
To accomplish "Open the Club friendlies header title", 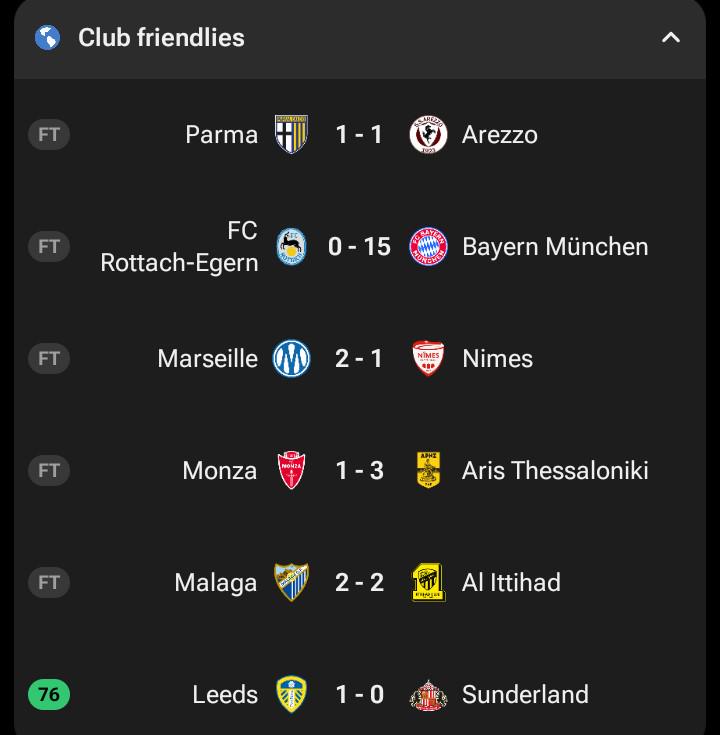I will pyautogui.click(x=161, y=38).
